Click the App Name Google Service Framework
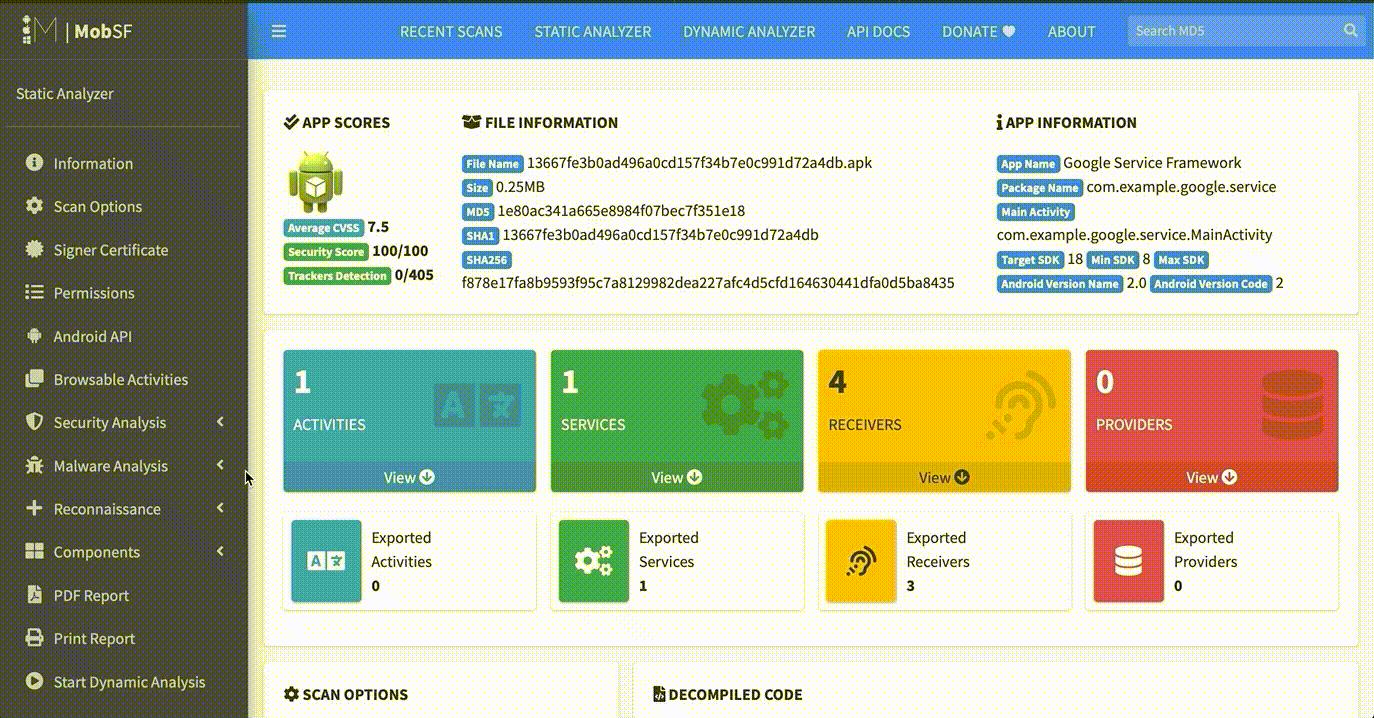The width and height of the screenshot is (1374, 718). 1152,163
